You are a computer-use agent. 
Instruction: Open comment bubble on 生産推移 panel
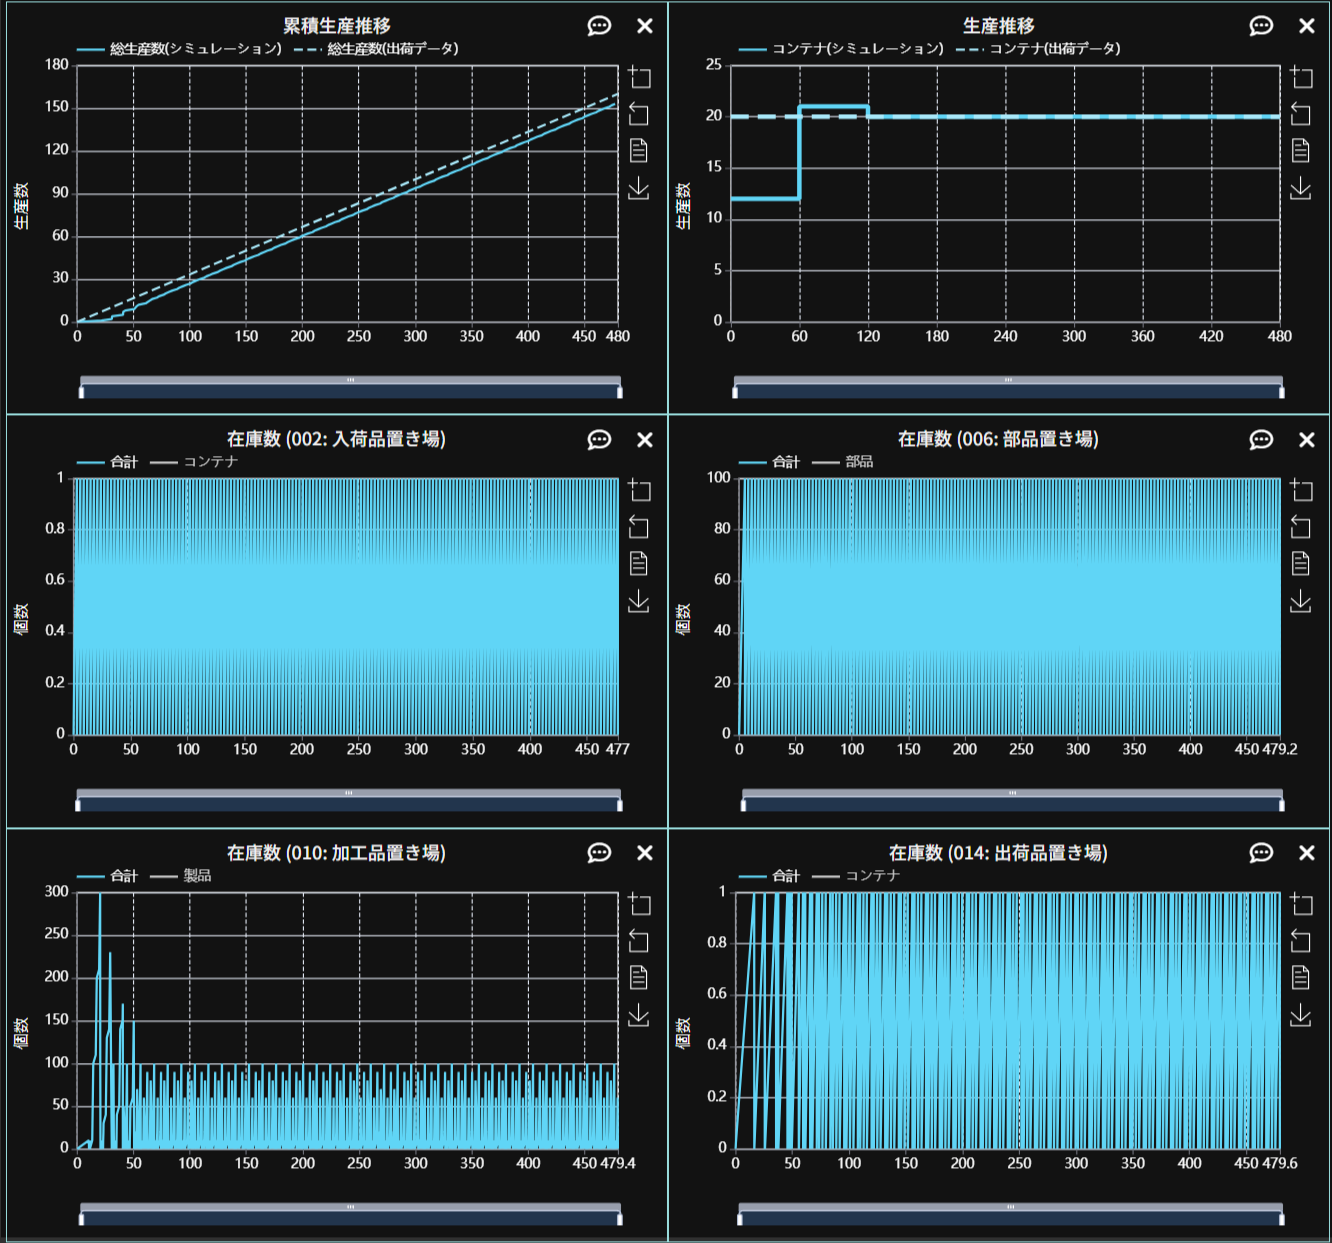[1261, 26]
